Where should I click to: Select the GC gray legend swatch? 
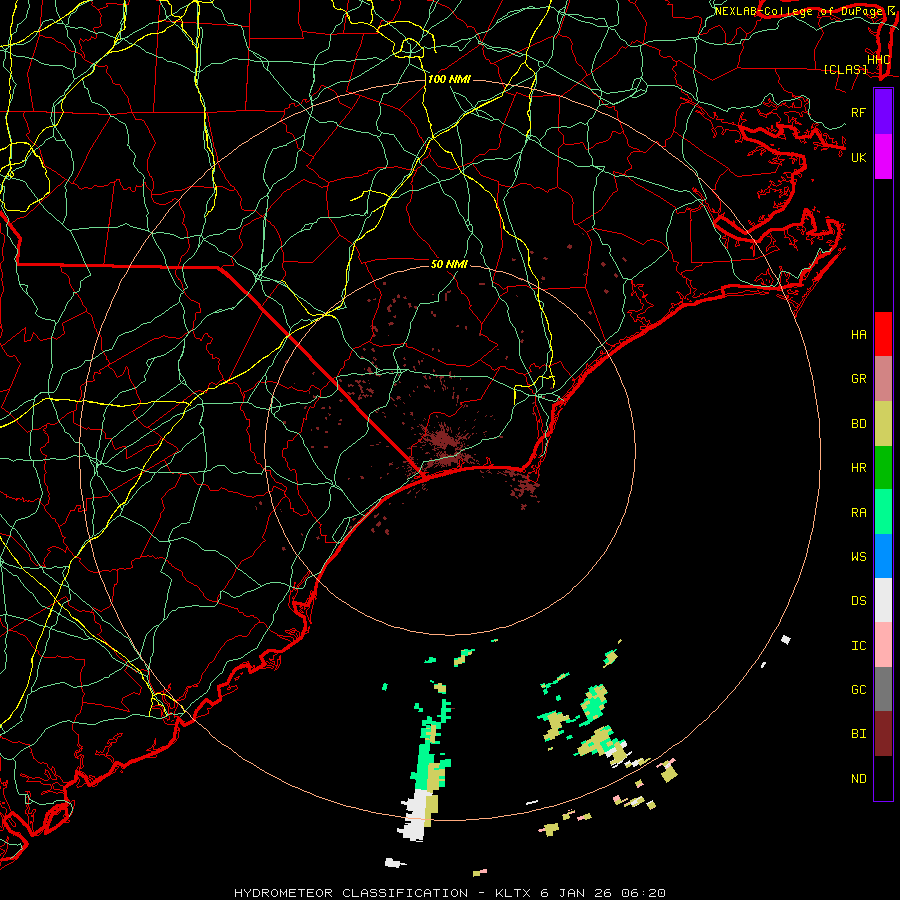click(883, 689)
